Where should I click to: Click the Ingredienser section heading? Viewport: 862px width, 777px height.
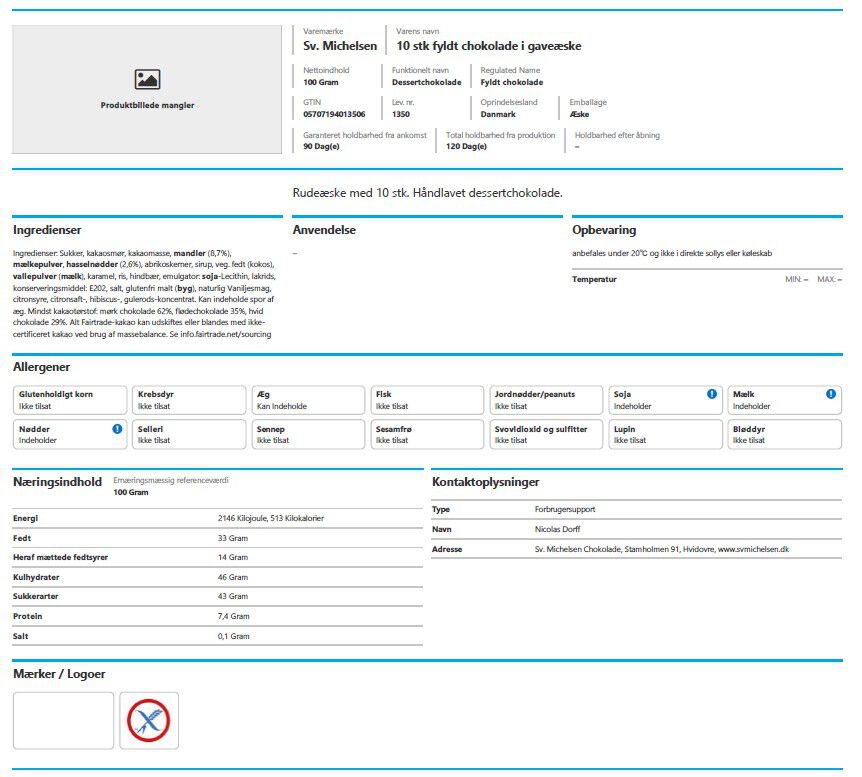coord(47,230)
